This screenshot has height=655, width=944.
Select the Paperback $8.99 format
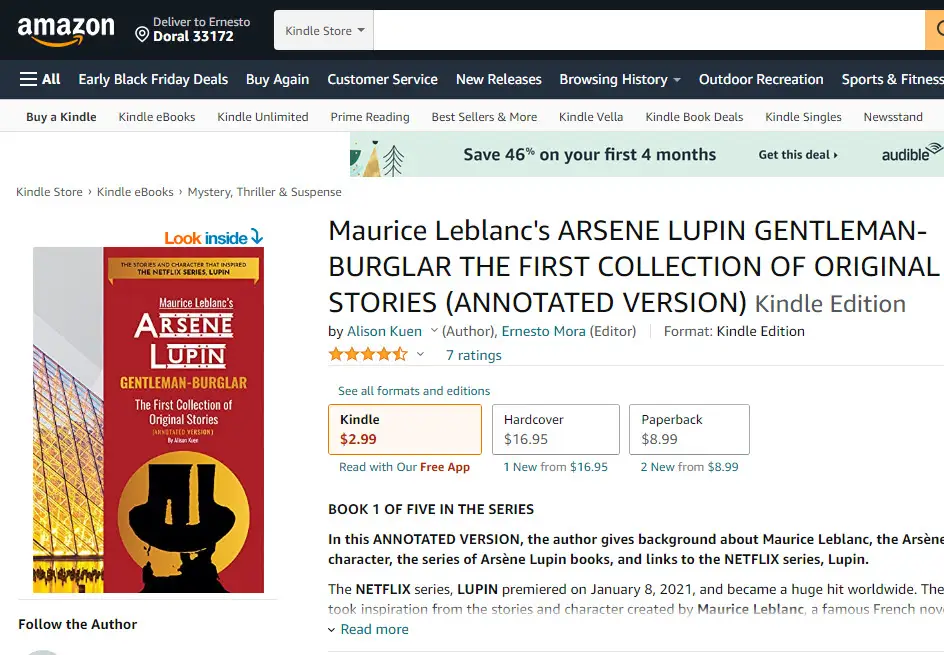[x=690, y=429]
